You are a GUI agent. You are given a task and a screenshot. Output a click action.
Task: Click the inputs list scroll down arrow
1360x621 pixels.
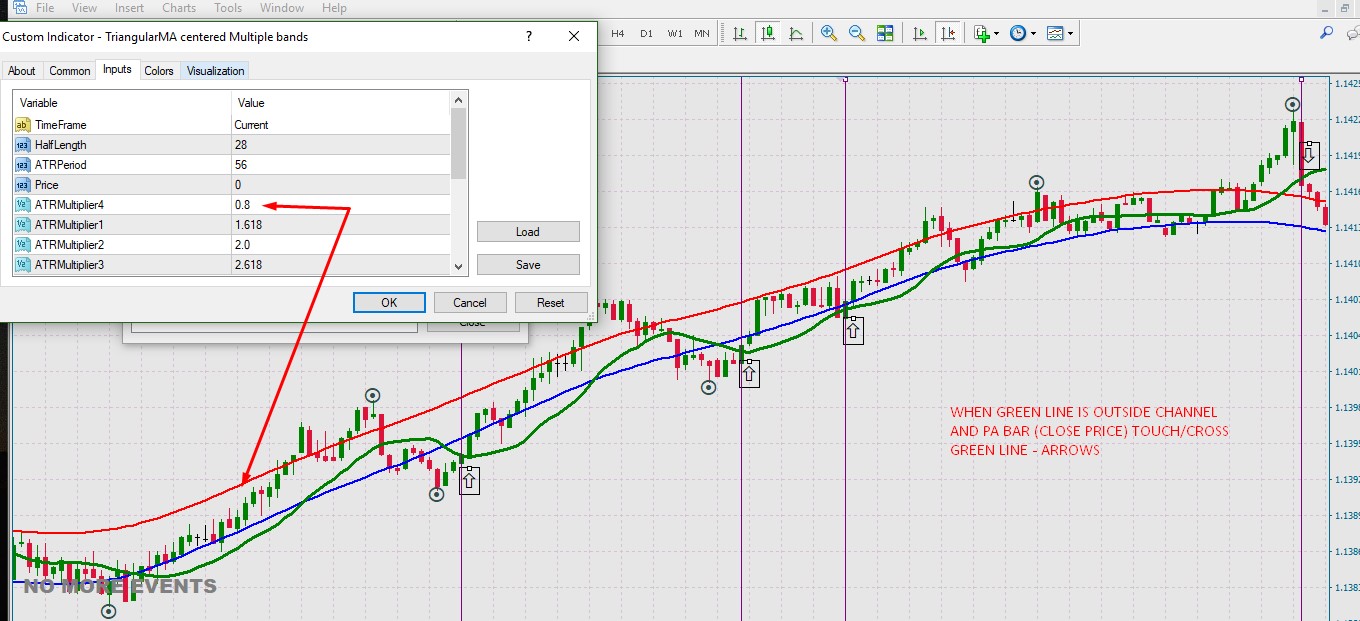[459, 267]
